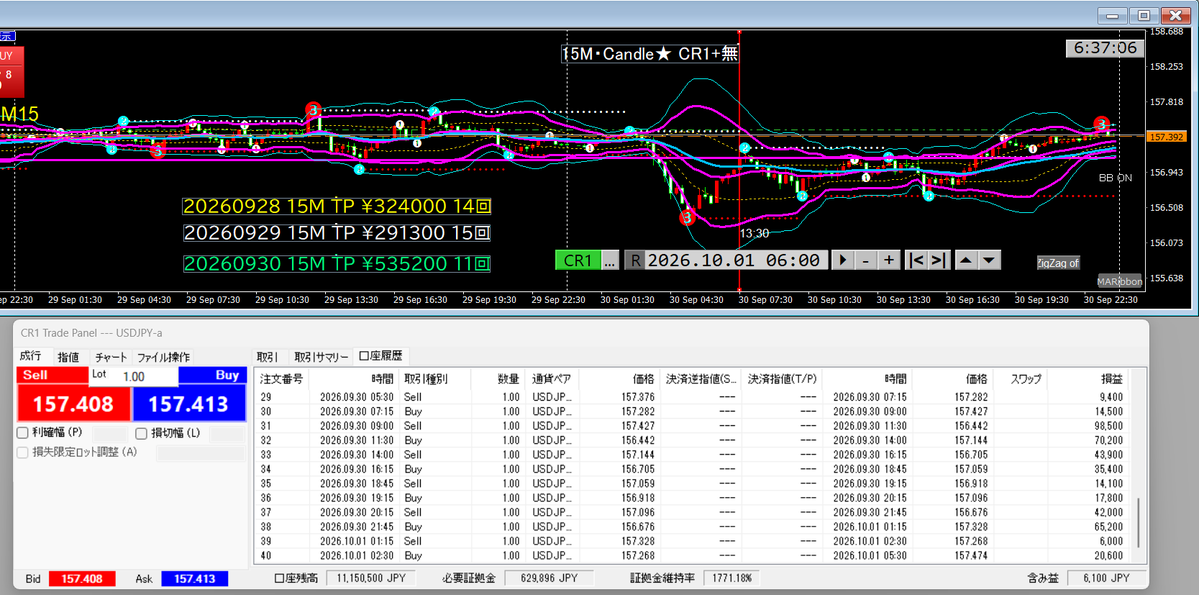Step forward one bar with >| button
The height and width of the screenshot is (595, 1199).
(x=940, y=260)
